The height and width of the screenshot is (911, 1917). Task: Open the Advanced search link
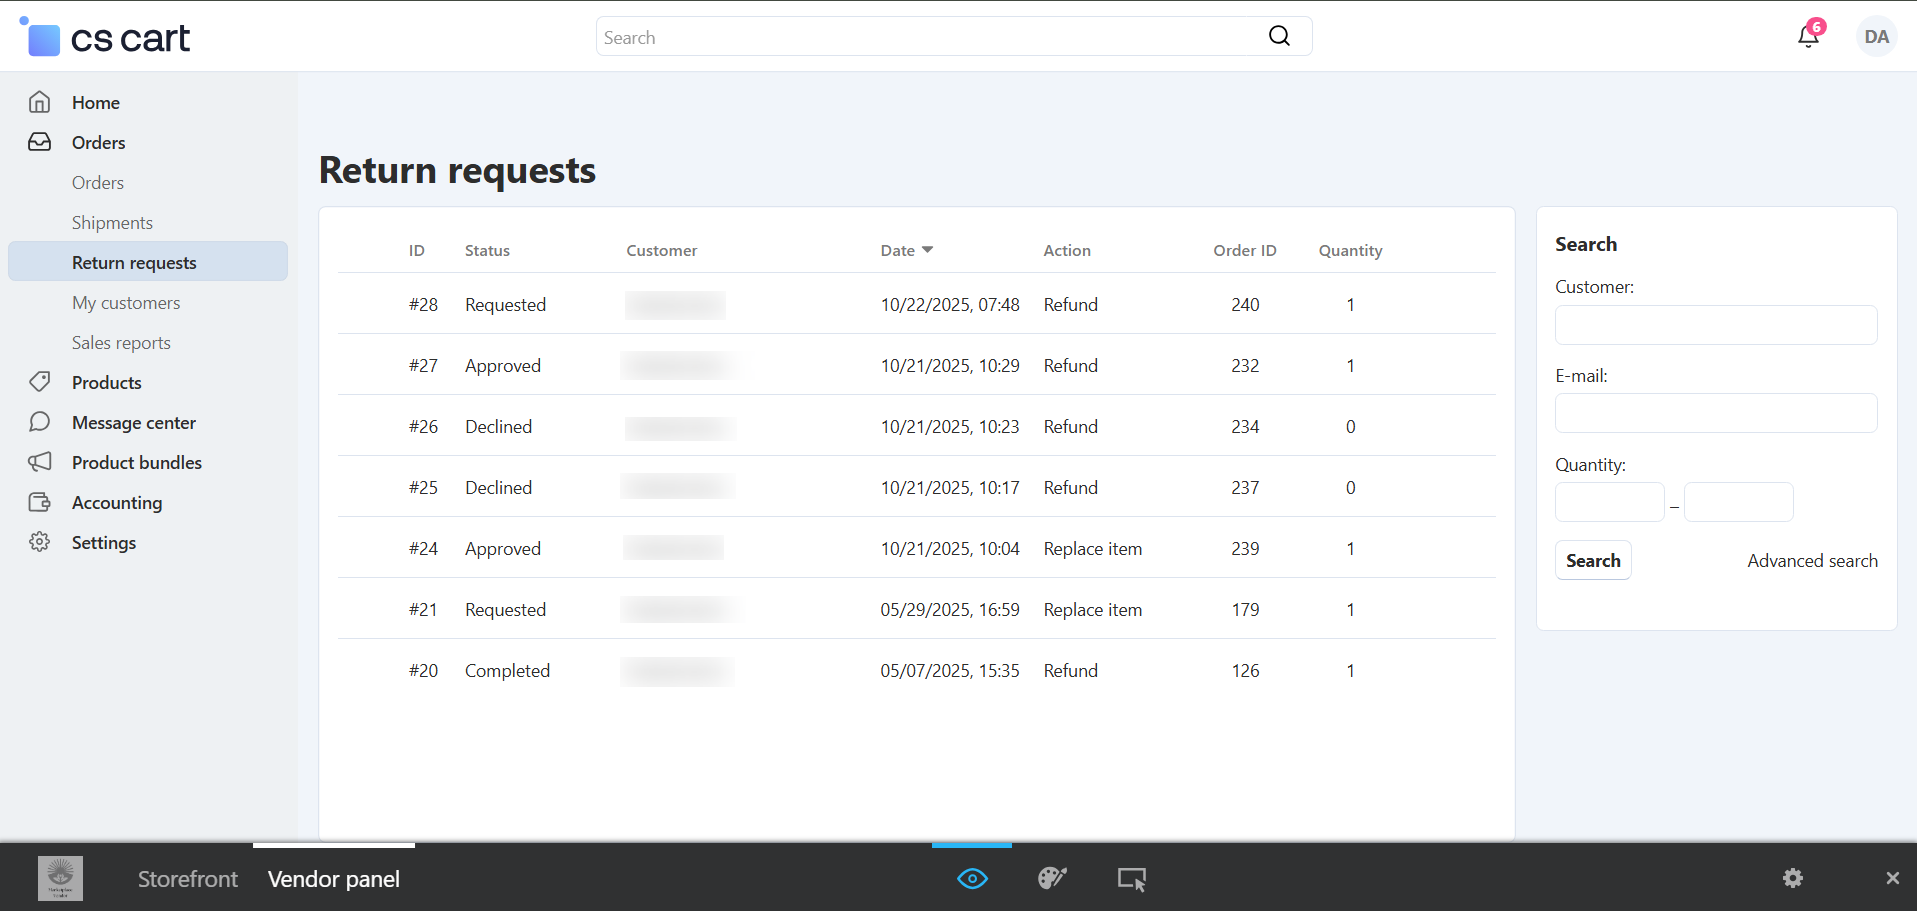pyautogui.click(x=1812, y=561)
